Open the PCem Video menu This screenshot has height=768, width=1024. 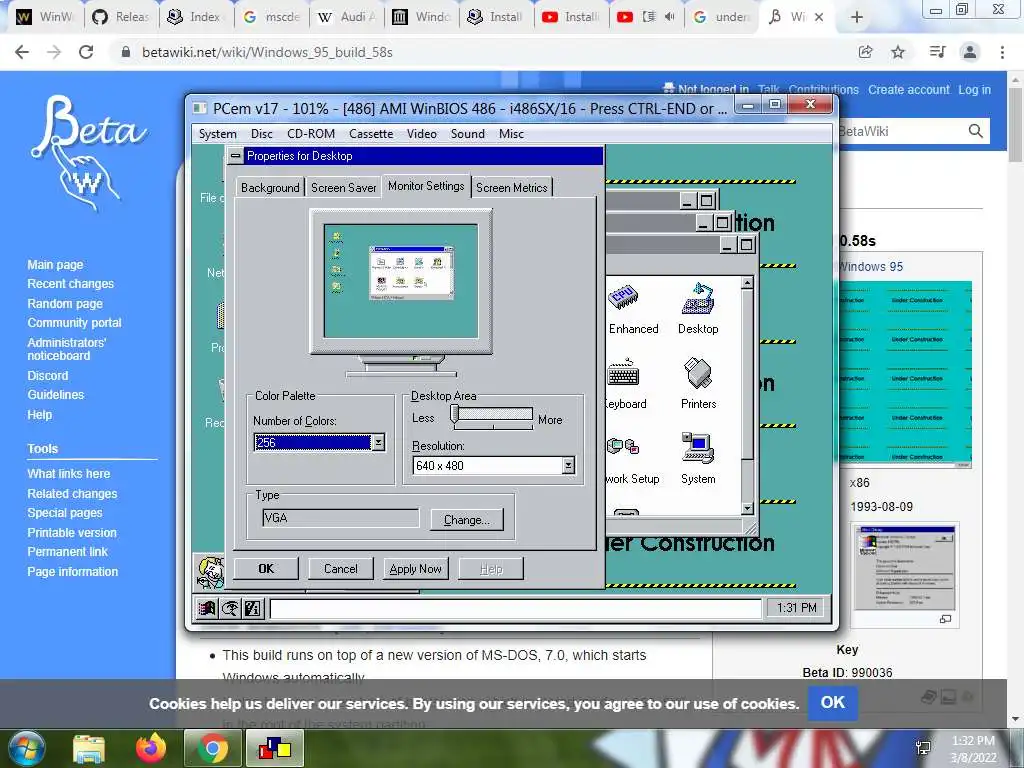(422, 134)
